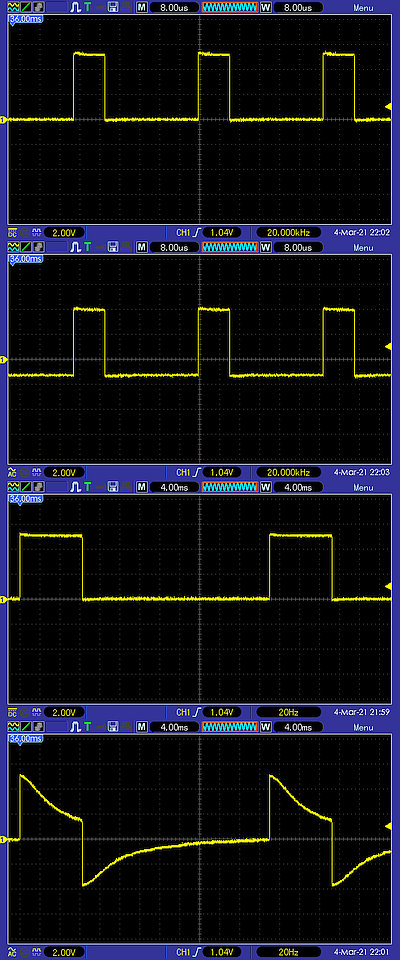The height and width of the screenshot is (960, 400).
Task: Open Menu in the 22:02 capture
Action: coord(363,8)
